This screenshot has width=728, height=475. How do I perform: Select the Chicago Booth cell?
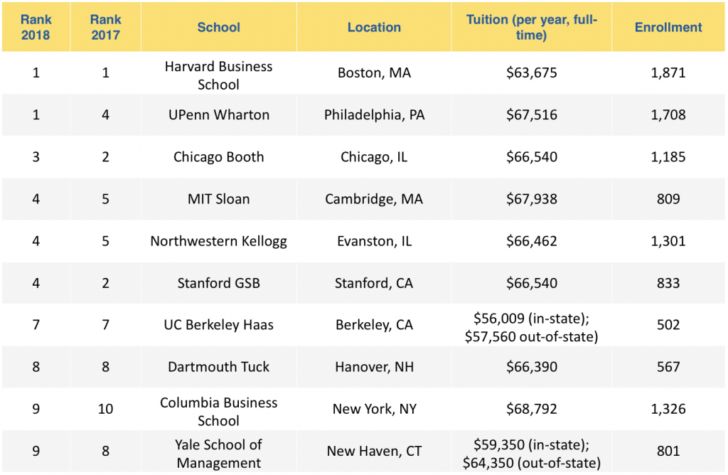(x=219, y=157)
